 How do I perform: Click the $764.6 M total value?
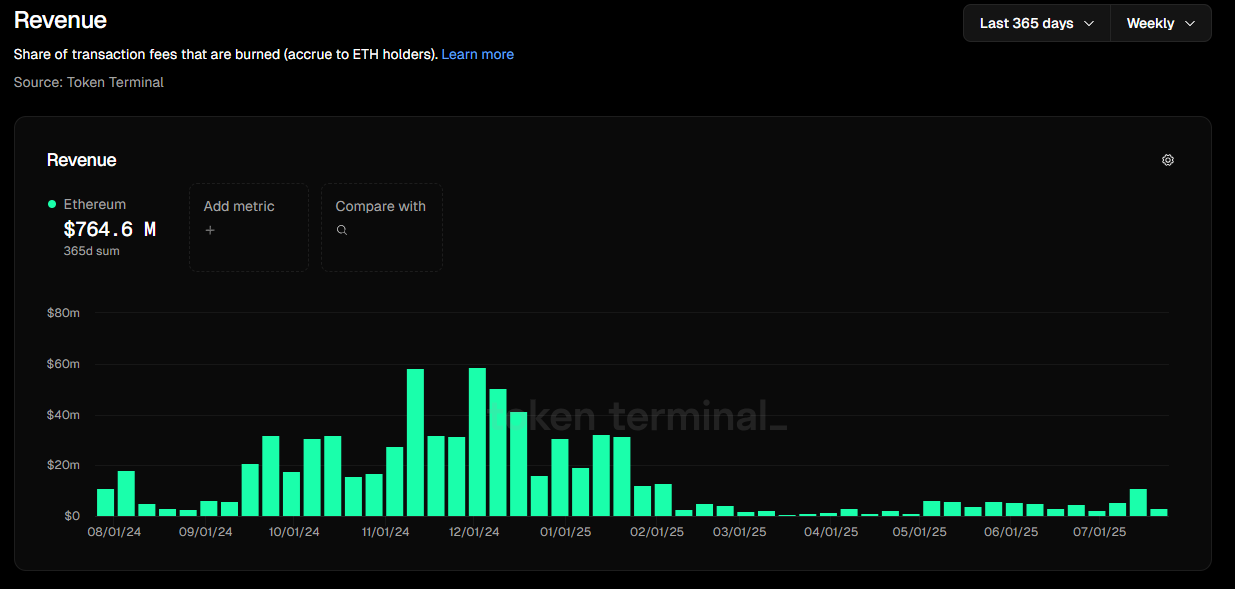[110, 229]
